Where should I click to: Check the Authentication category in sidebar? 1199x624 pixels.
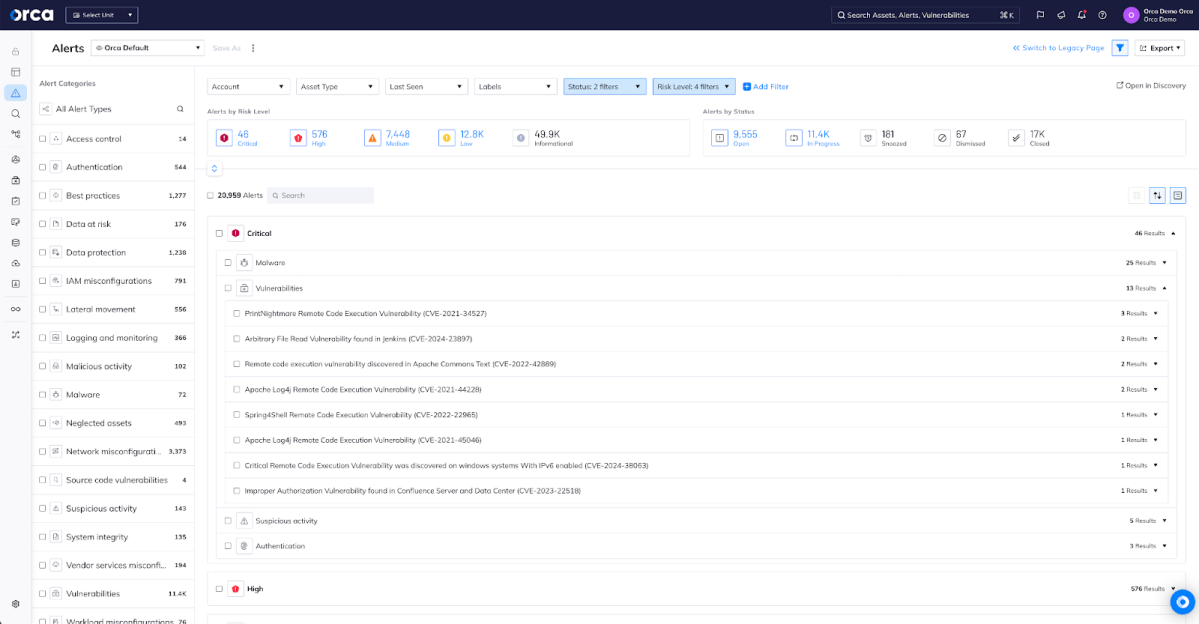pyautogui.click(x=43, y=167)
